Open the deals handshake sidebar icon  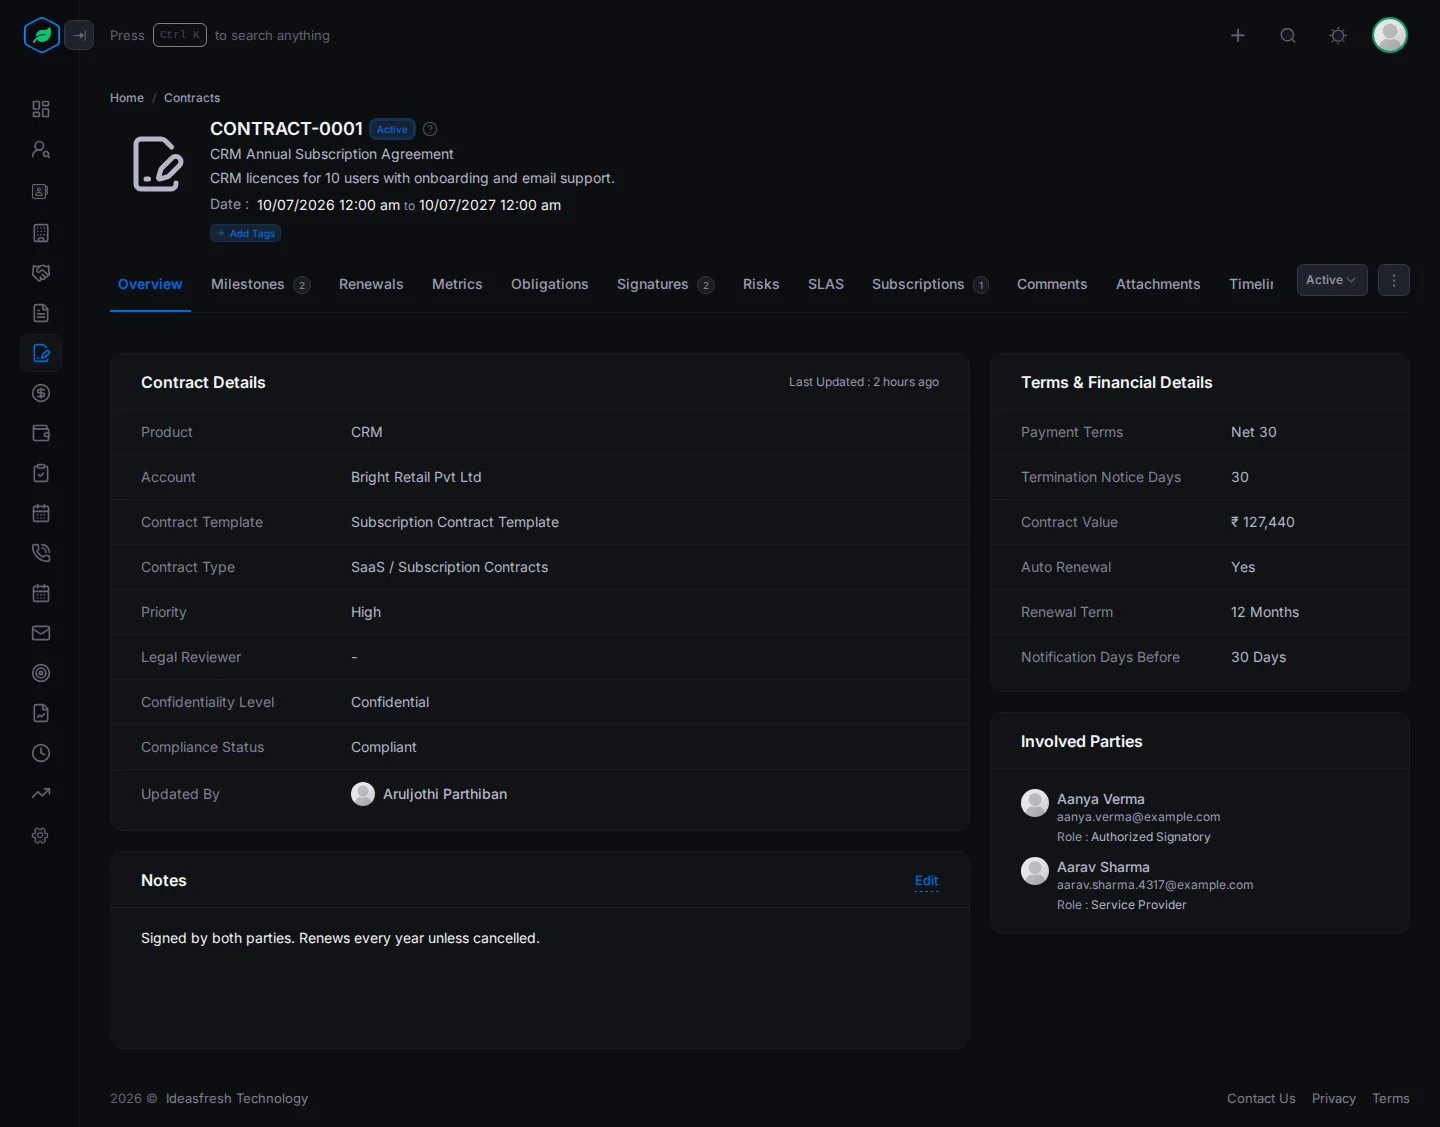[x=41, y=273]
